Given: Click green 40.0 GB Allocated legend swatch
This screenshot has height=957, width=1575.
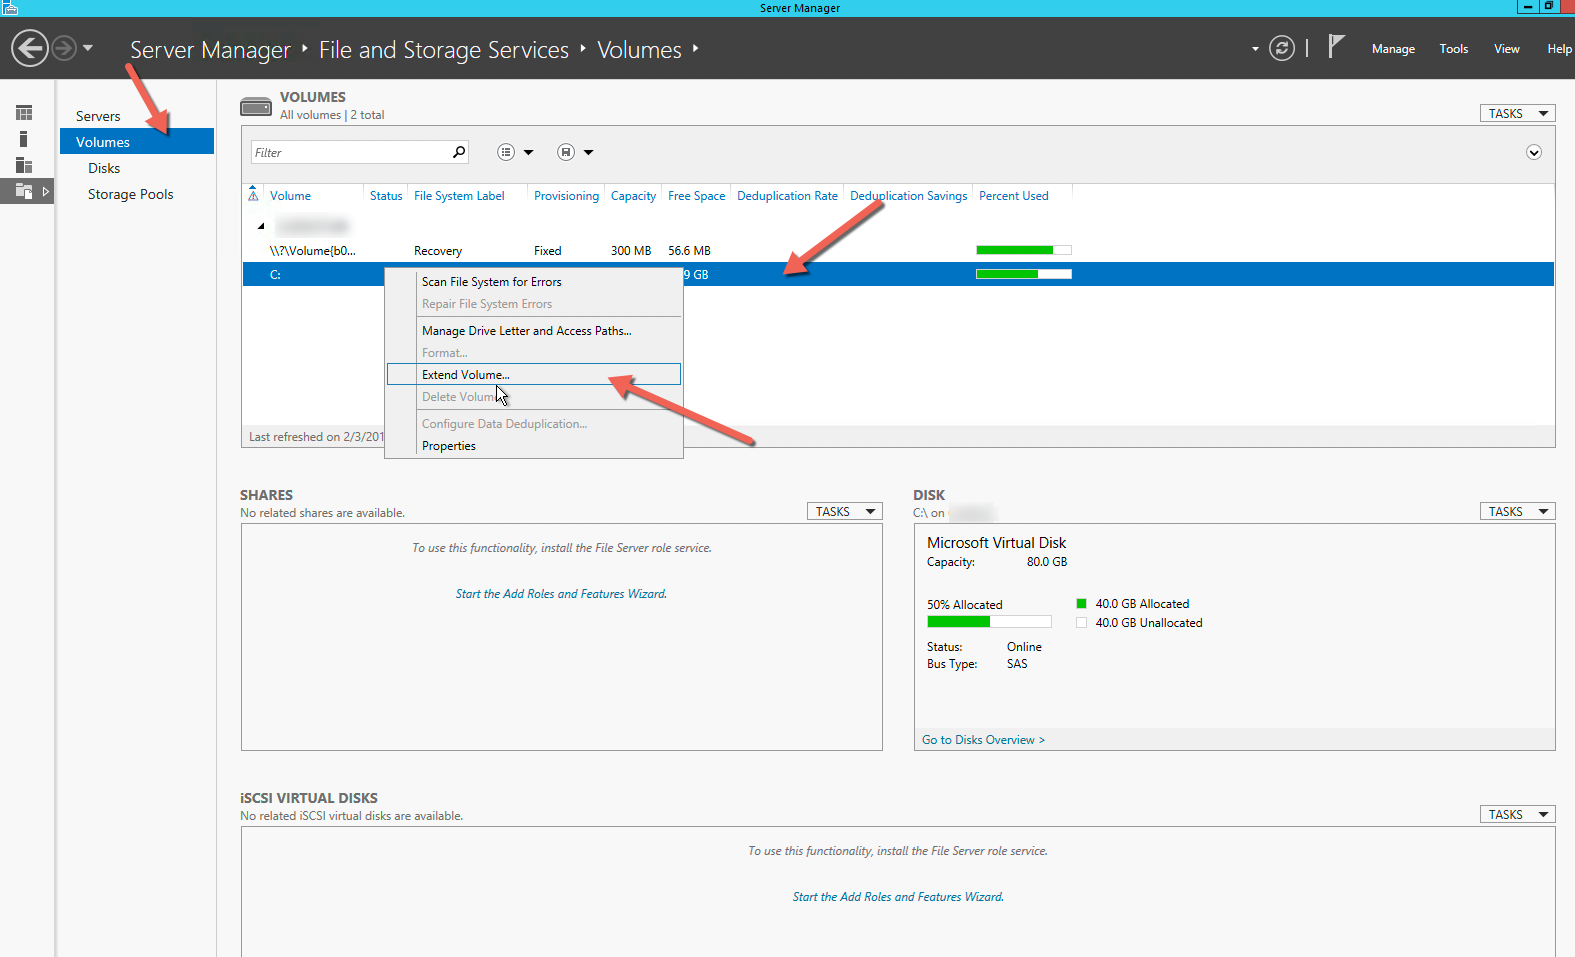Looking at the screenshot, I should 1081,603.
